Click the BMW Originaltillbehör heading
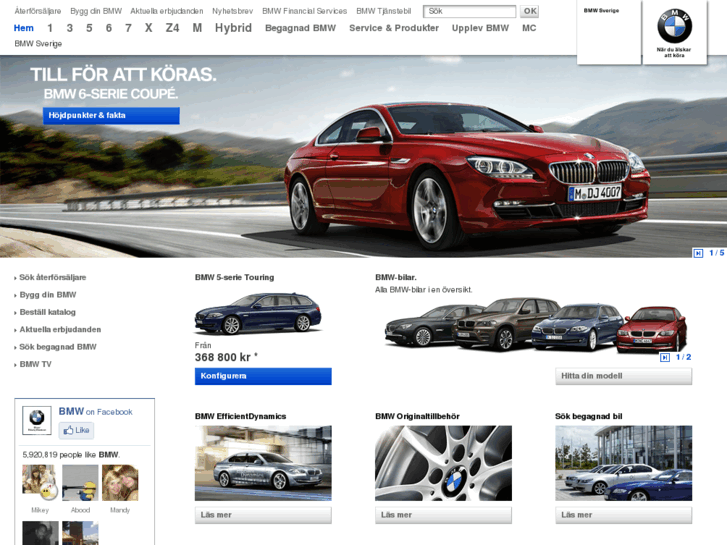Screen dimensions: 727x545 click(417, 417)
